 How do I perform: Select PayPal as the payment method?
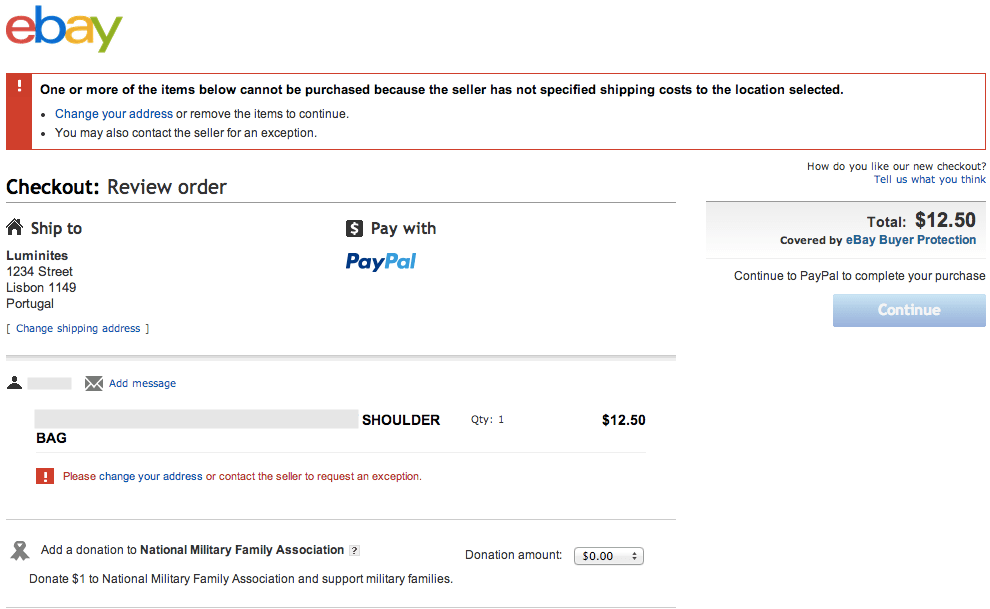coord(380,261)
